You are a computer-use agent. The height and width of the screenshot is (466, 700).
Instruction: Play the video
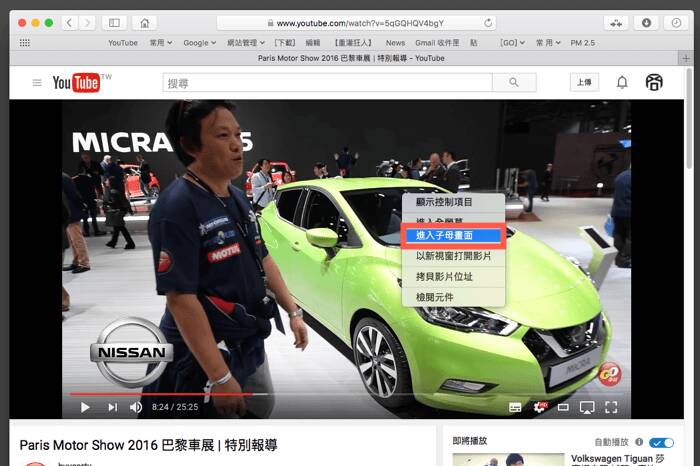[85, 407]
